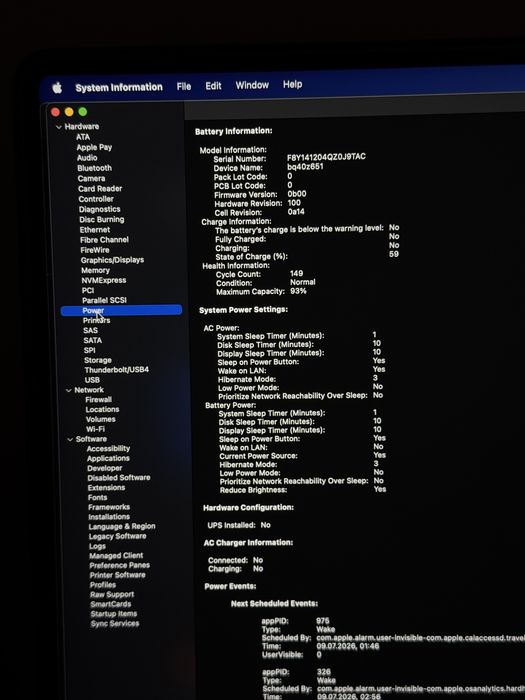Select Profiles under Software
Image resolution: width=525 pixels, height=700 pixels.
103,585
